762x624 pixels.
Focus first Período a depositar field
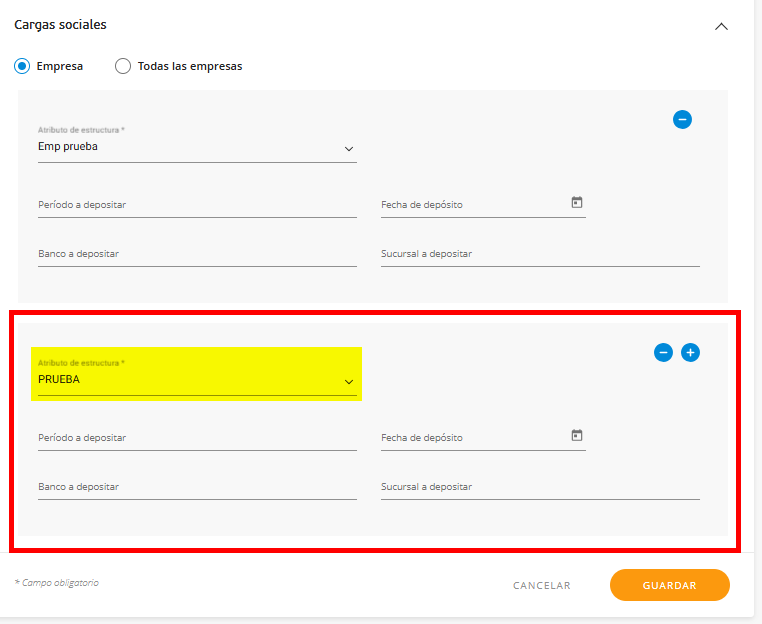[197, 205]
